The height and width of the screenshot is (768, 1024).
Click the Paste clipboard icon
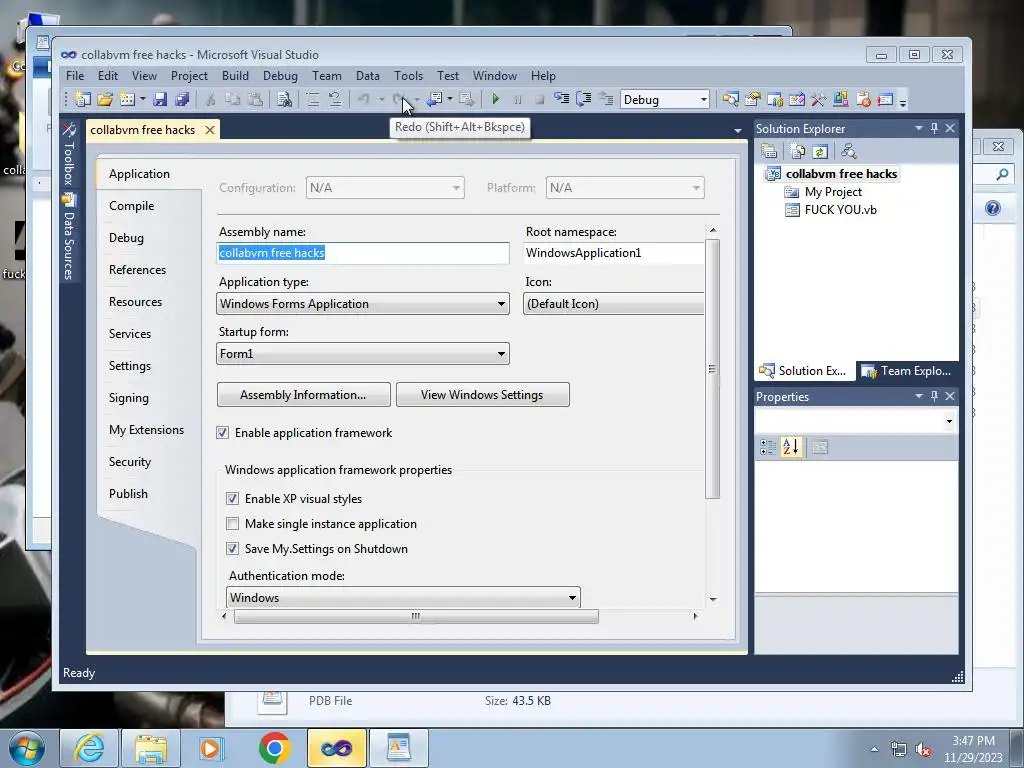255,99
